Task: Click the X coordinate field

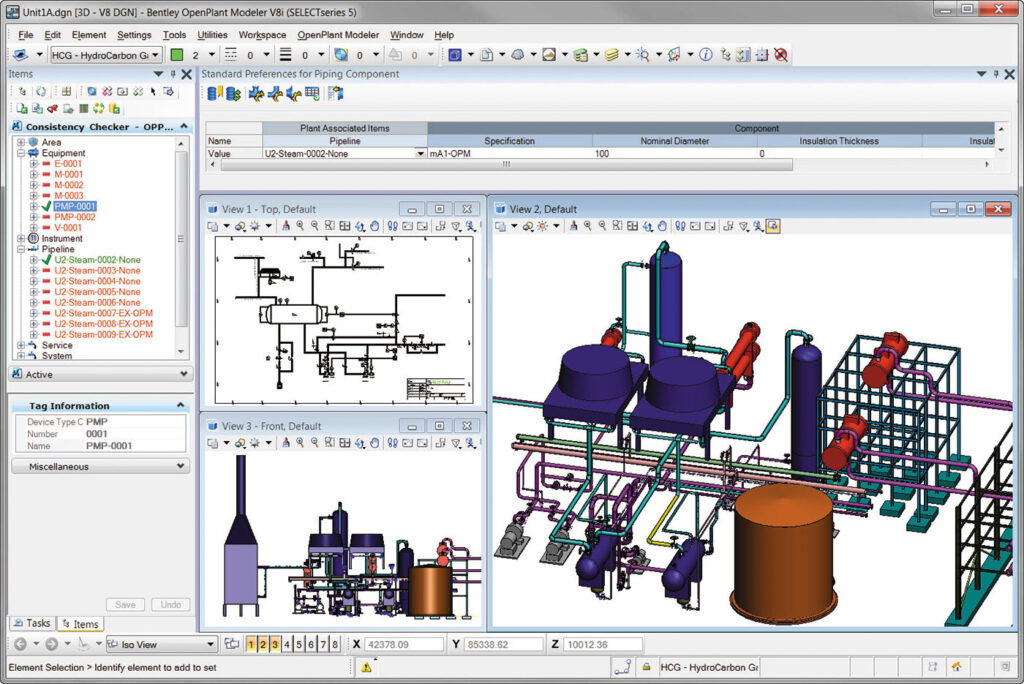Action: (x=404, y=644)
